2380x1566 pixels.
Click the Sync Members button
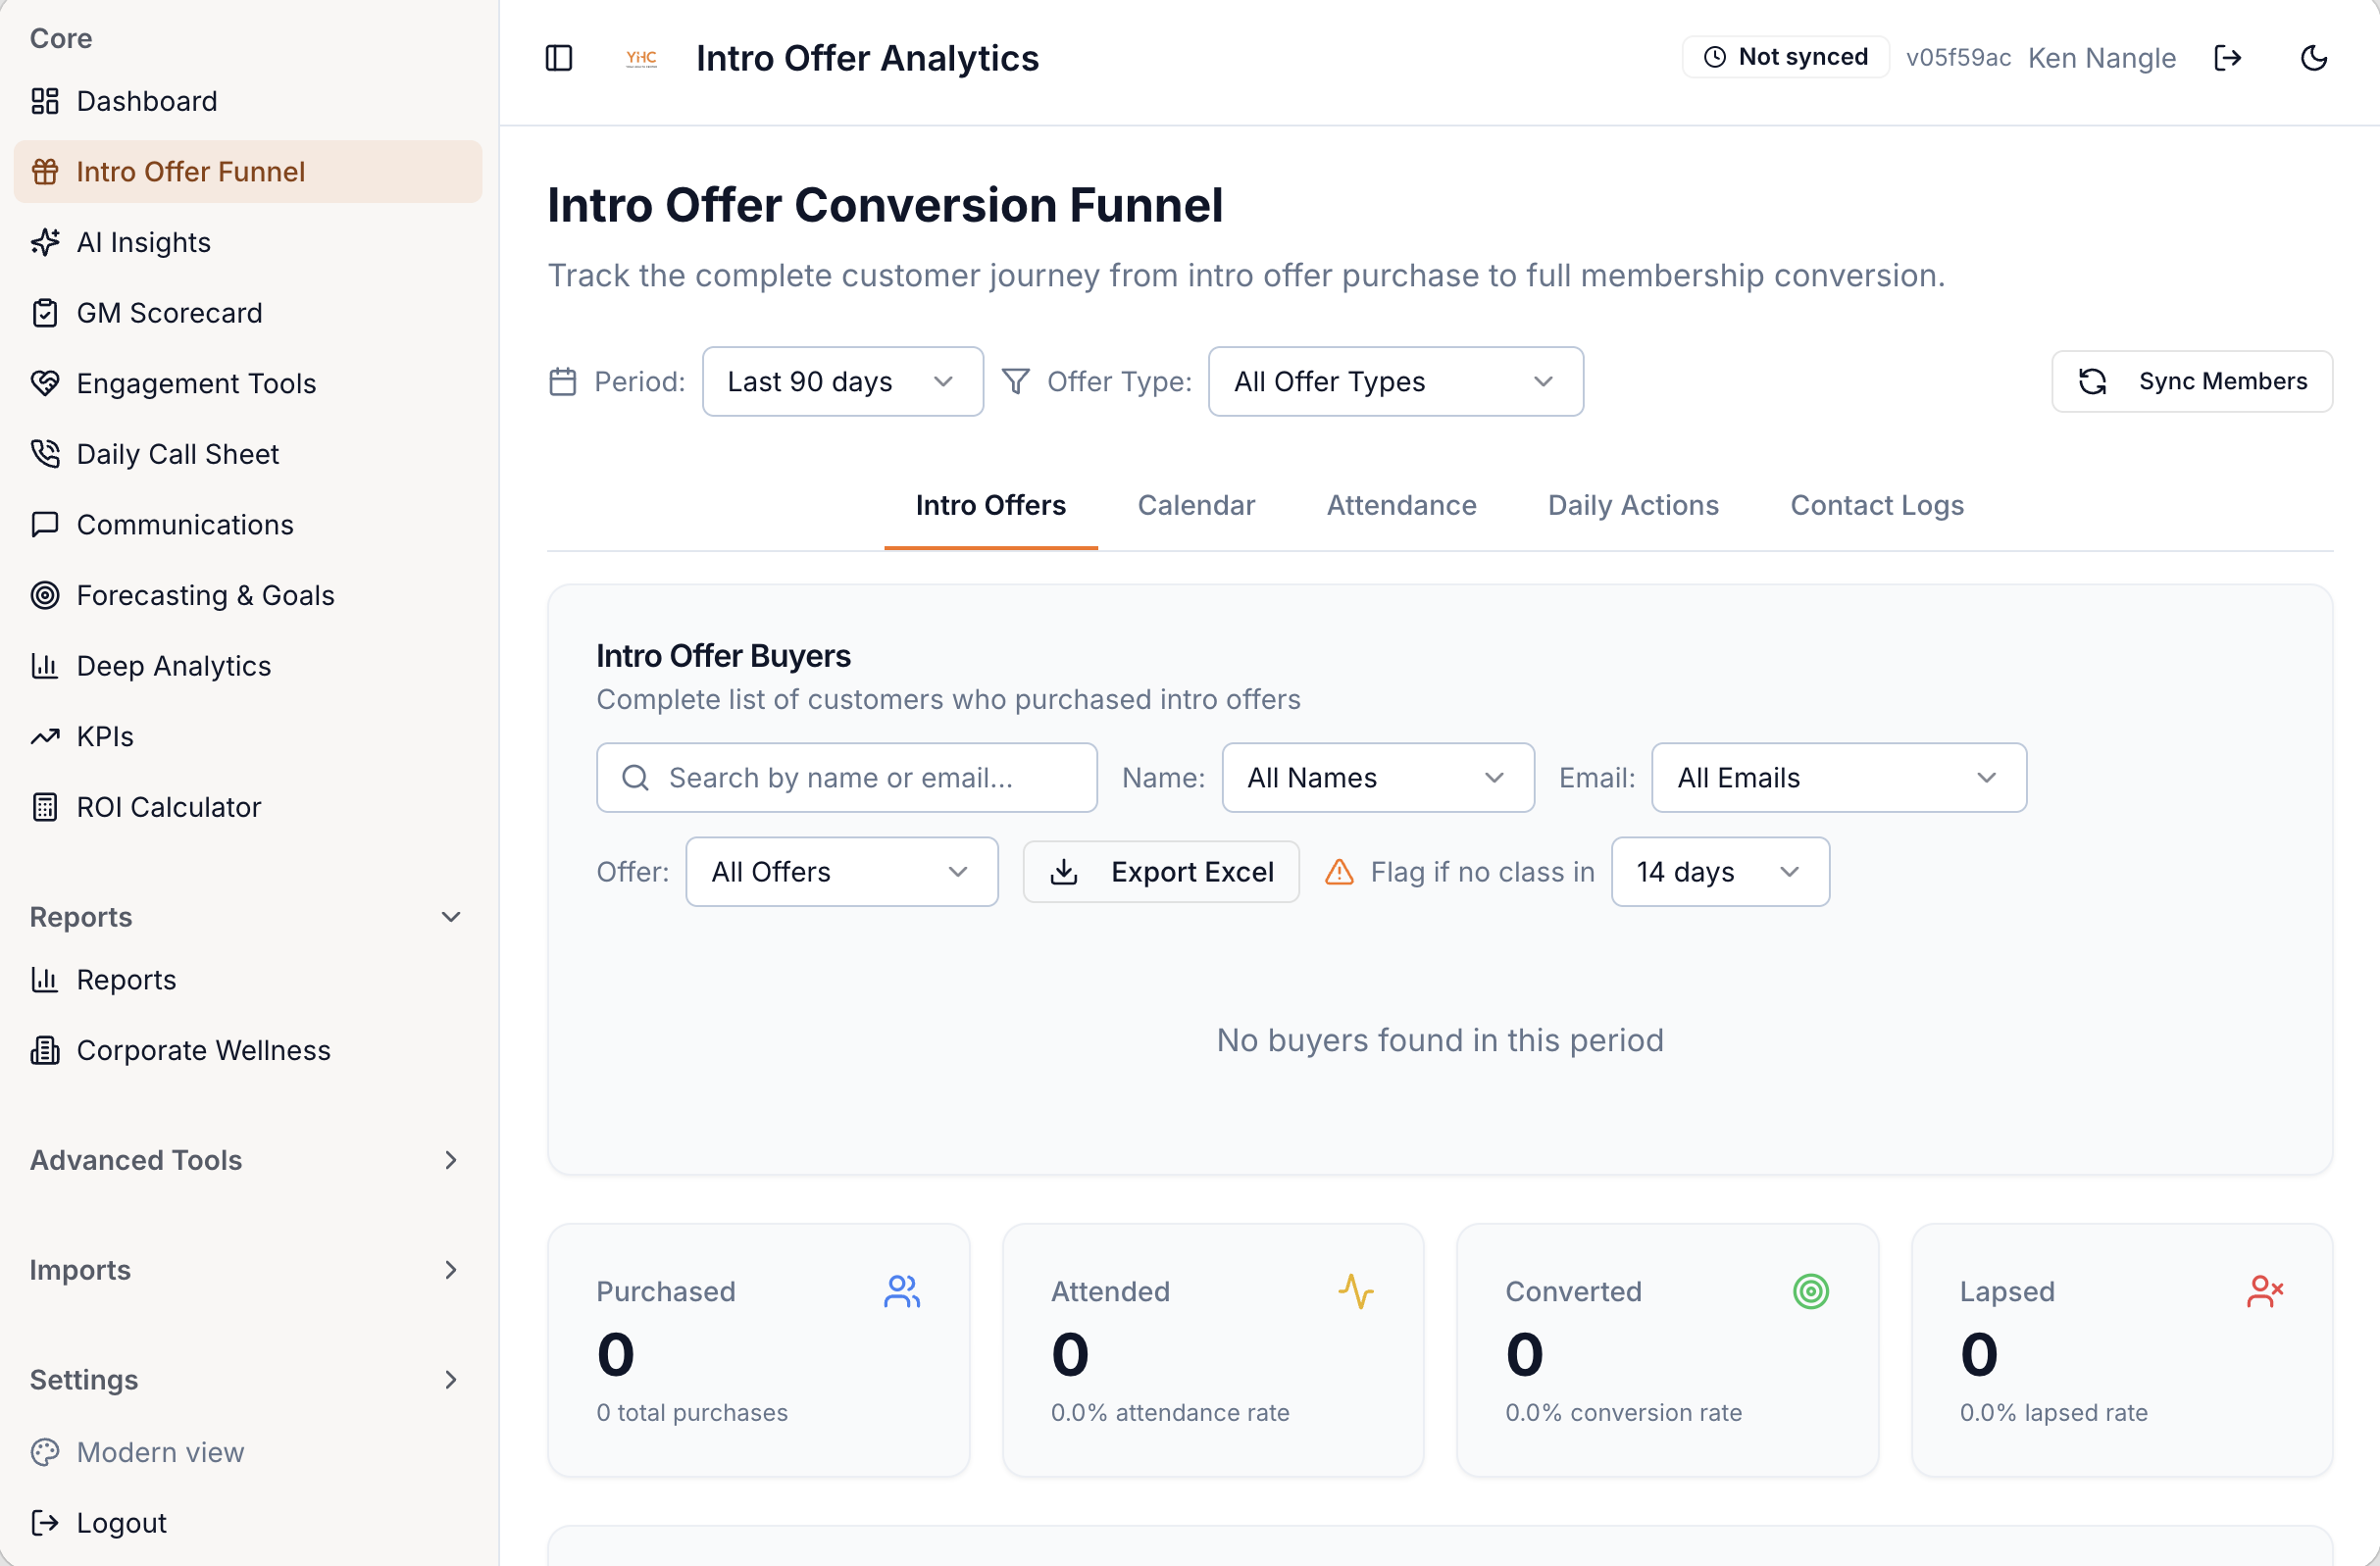[x=2192, y=381]
